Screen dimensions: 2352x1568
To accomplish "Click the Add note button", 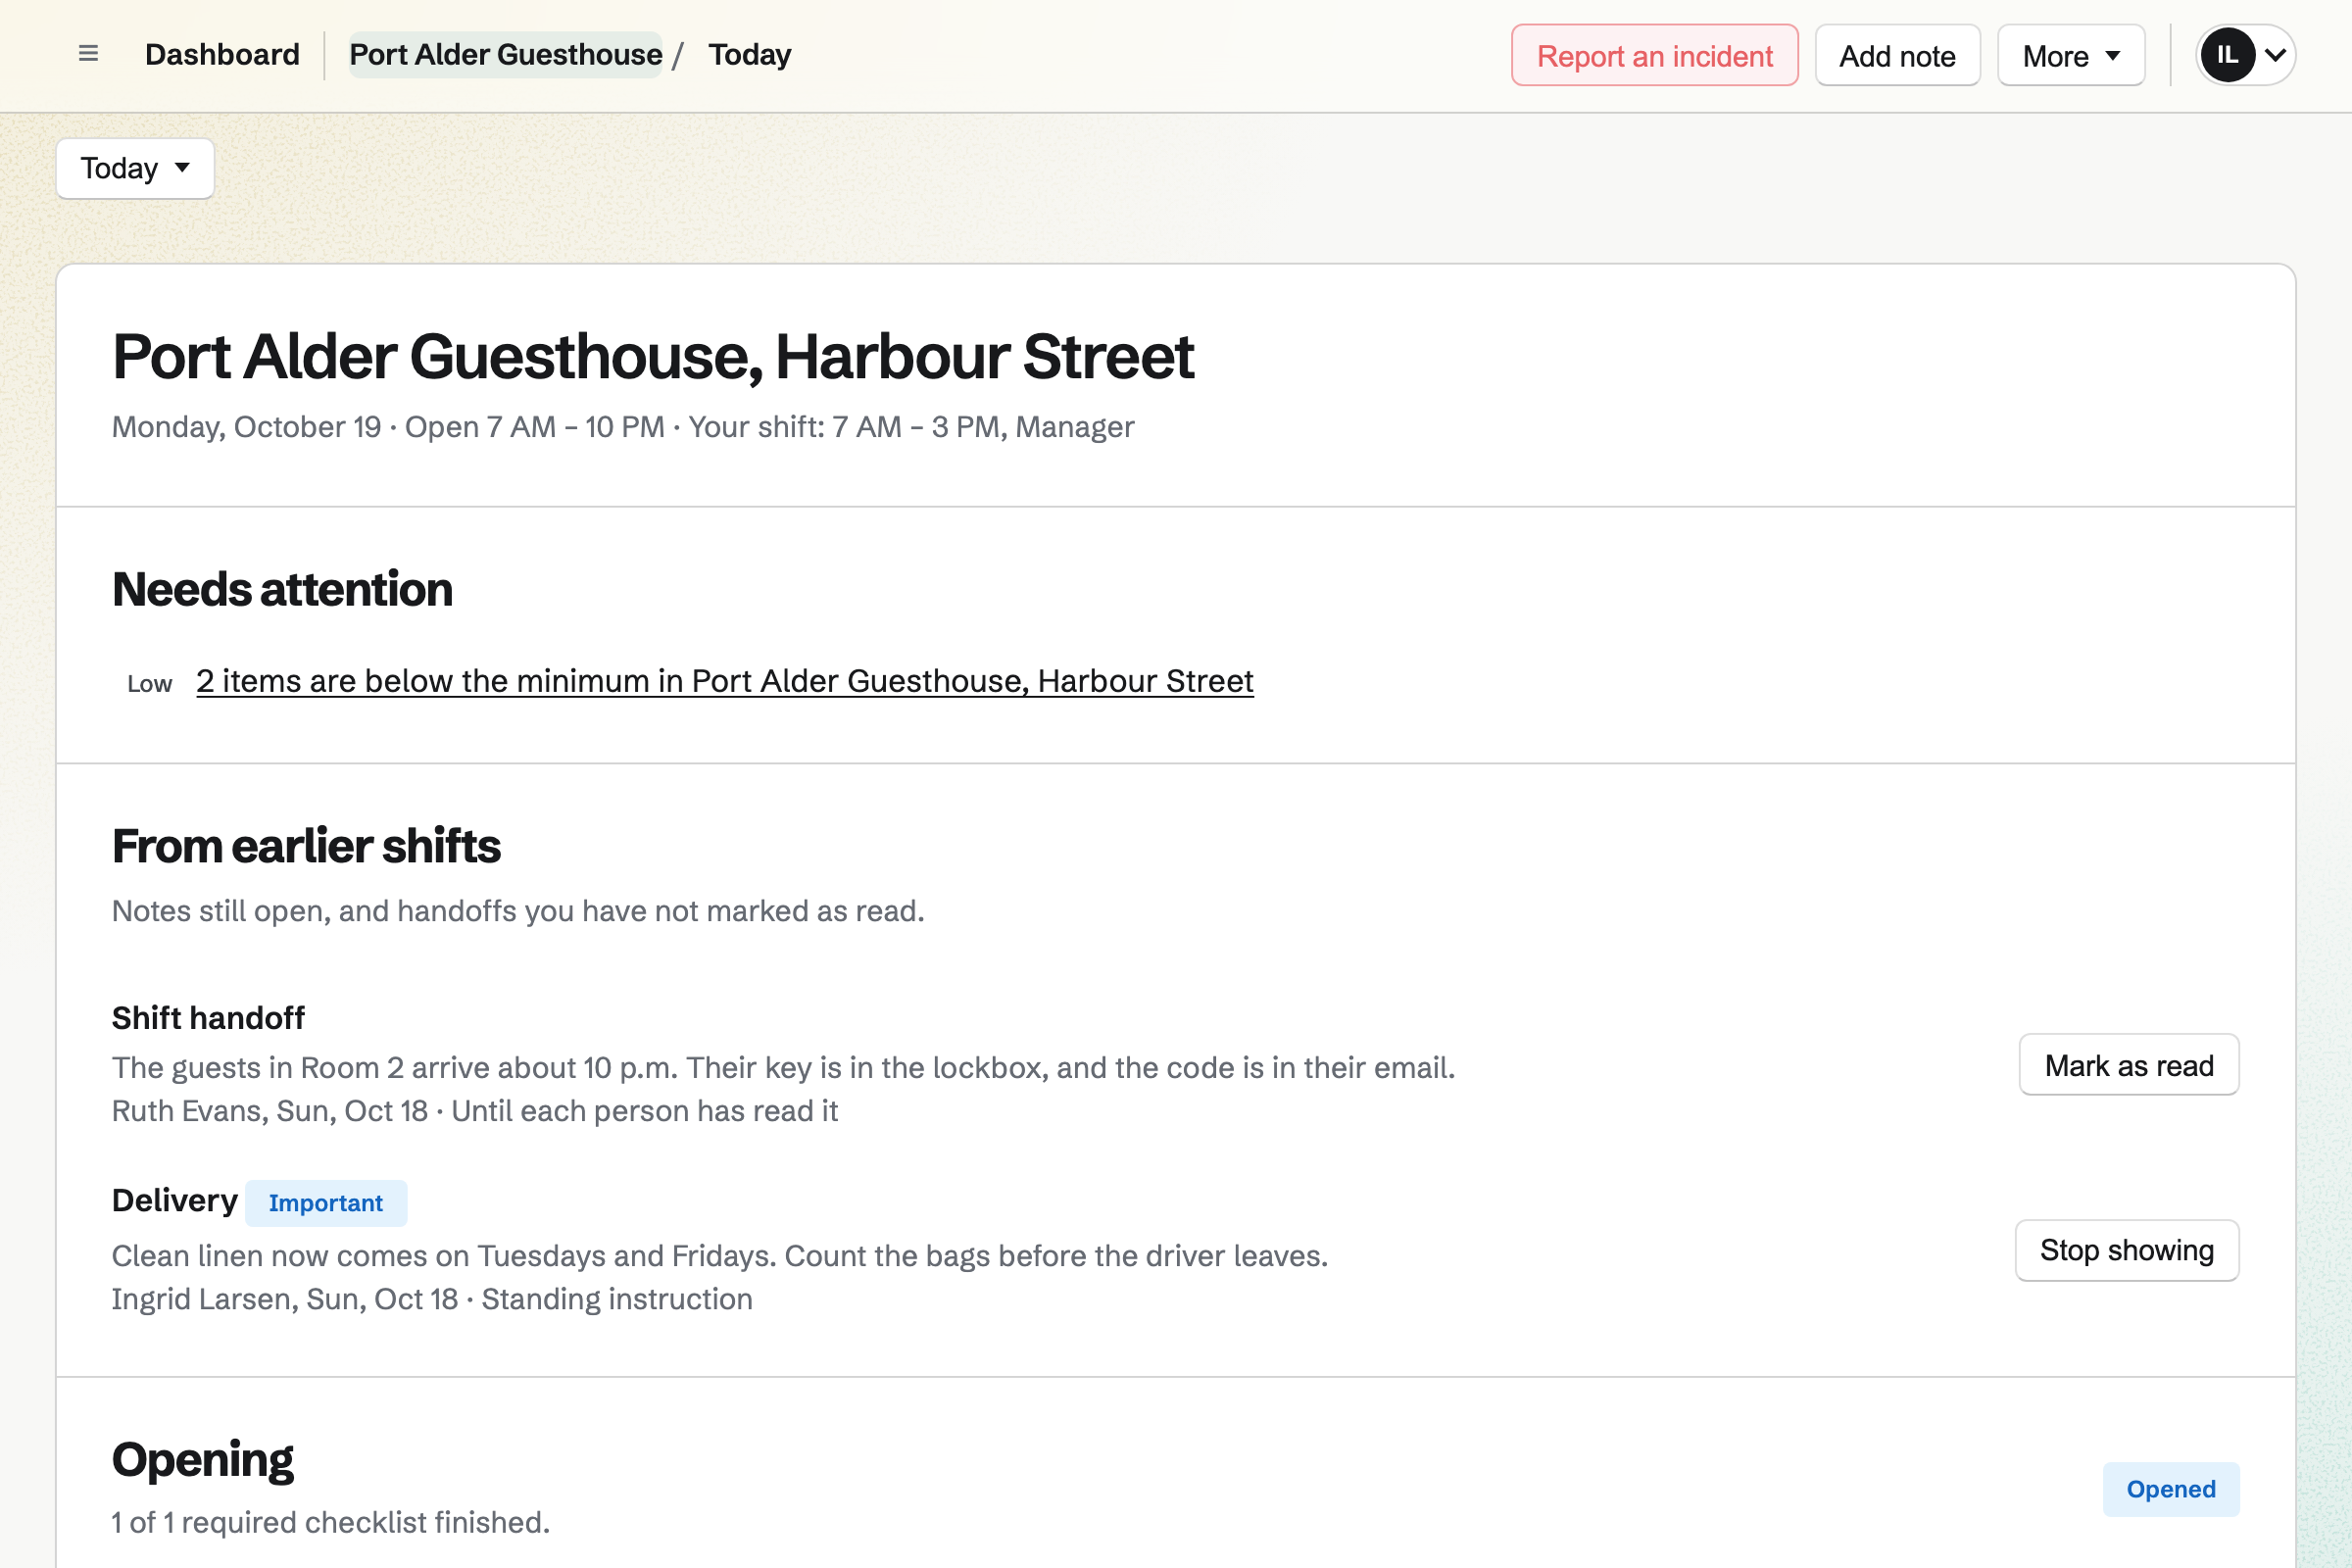I will coord(1897,56).
